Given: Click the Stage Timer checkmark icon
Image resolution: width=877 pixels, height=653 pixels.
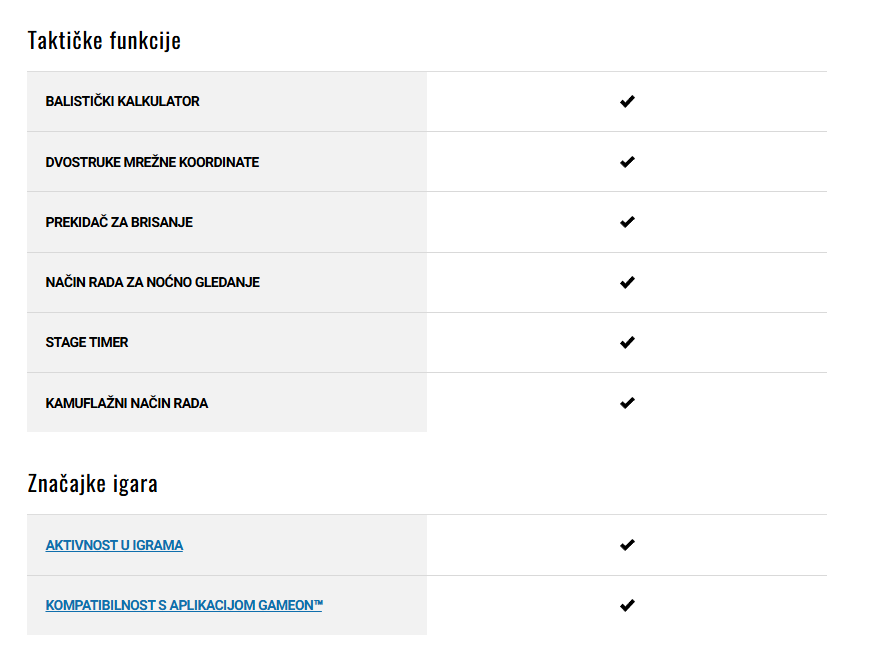Looking at the screenshot, I should pos(627,342).
